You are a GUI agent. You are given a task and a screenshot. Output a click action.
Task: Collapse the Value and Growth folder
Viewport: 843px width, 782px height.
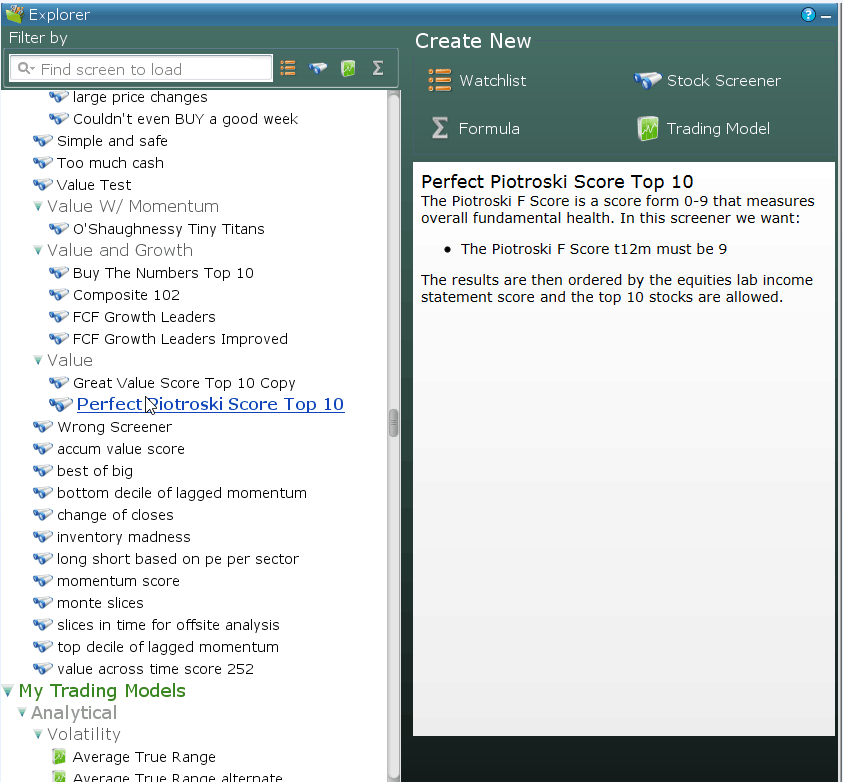coord(38,251)
